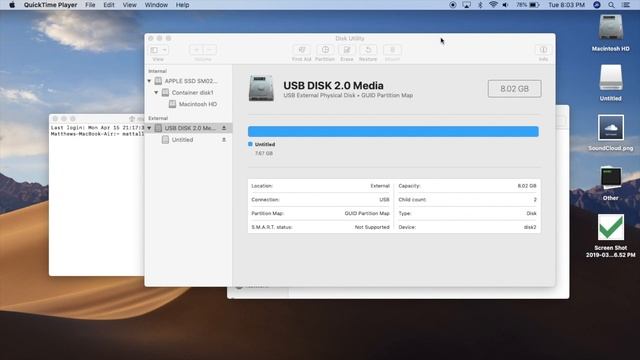640x360 pixels.
Task: Open Spotlight search magnifier
Action: coord(611,5)
